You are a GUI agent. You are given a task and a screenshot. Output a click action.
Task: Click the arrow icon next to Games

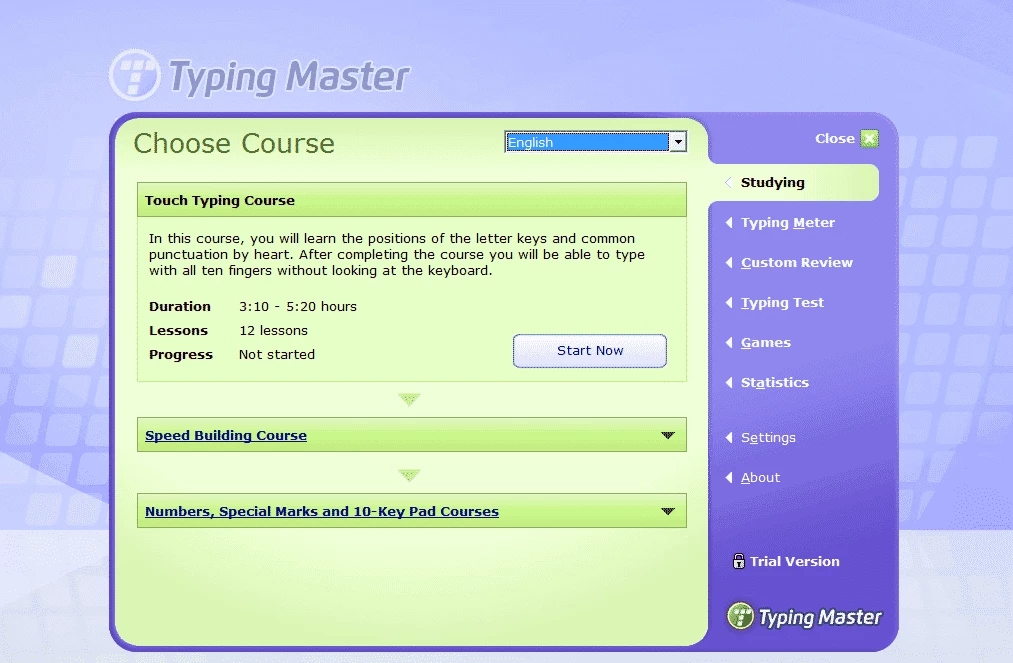click(x=729, y=343)
